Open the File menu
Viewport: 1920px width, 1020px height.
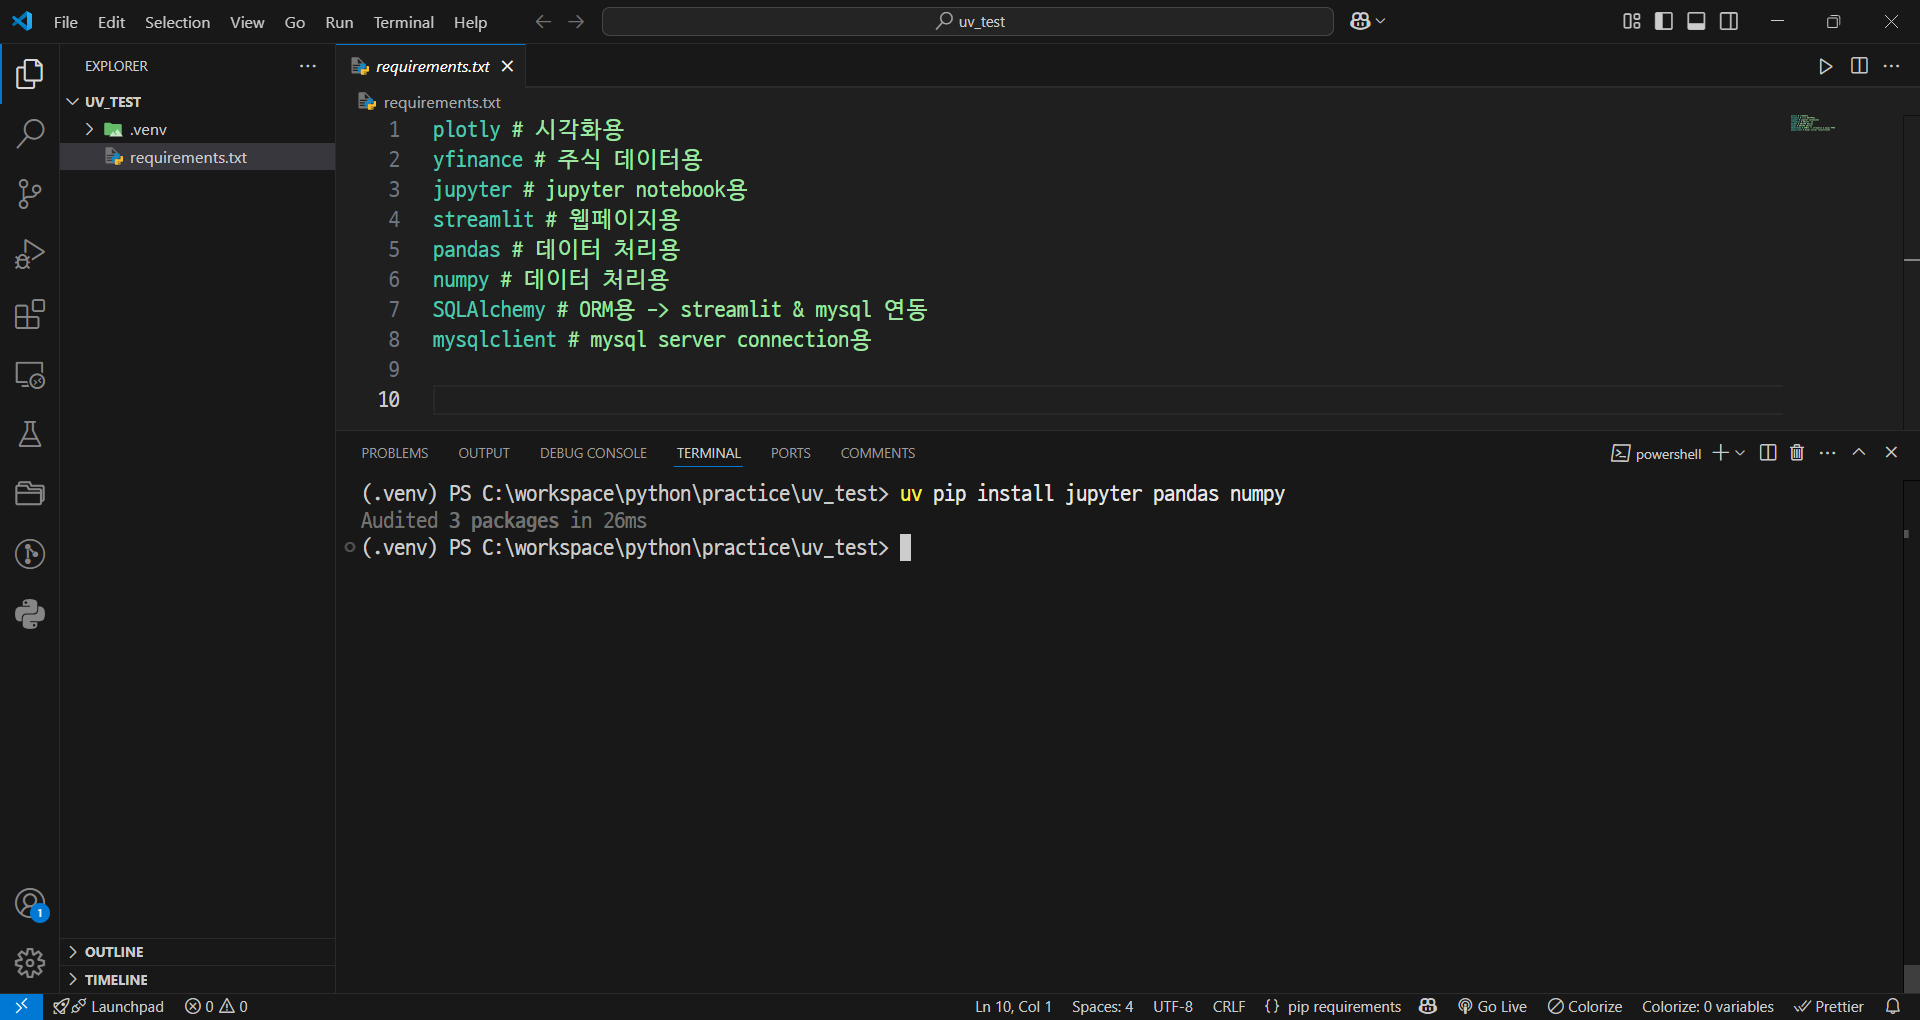[x=66, y=22]
